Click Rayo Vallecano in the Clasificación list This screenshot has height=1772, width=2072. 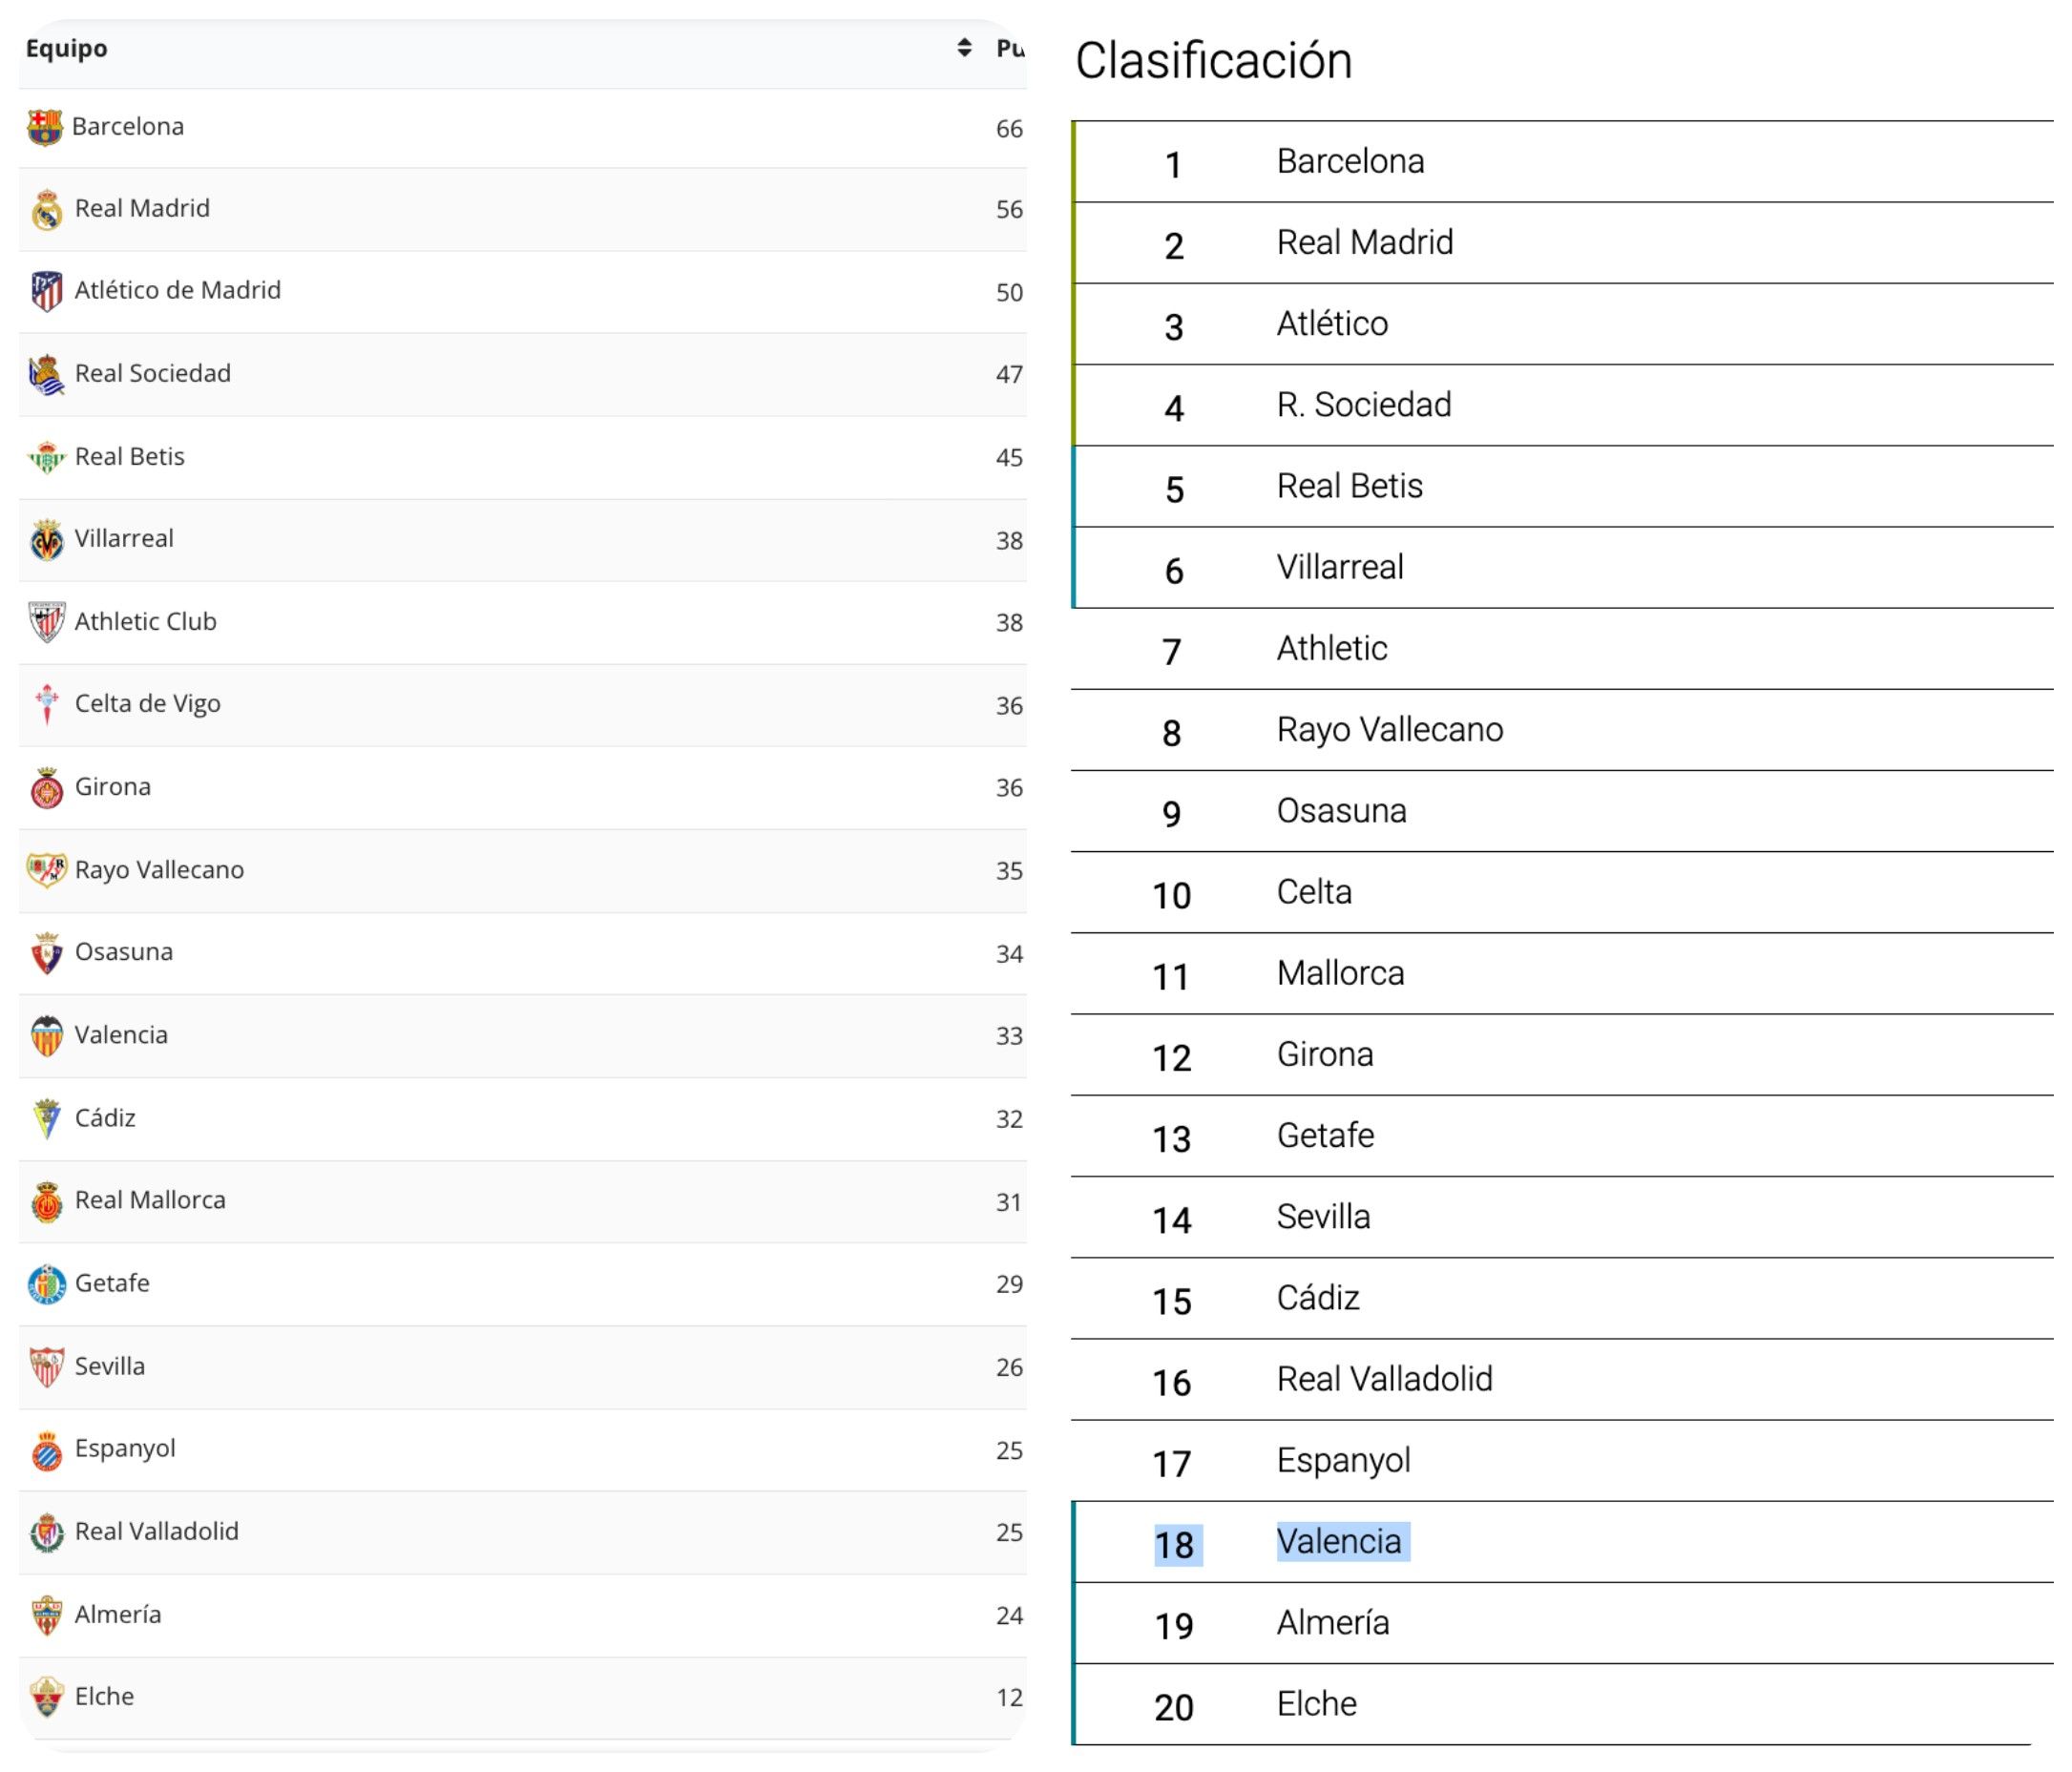click(1390, 730)
